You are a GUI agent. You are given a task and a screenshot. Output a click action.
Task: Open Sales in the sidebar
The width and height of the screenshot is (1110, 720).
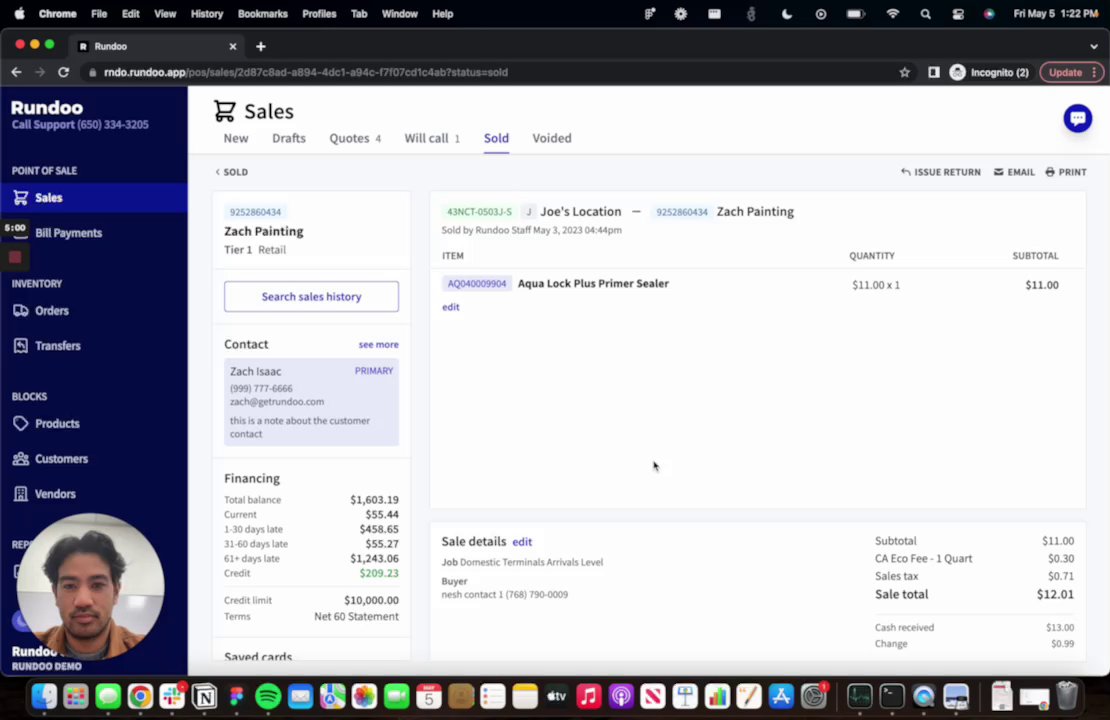point(93,198)
